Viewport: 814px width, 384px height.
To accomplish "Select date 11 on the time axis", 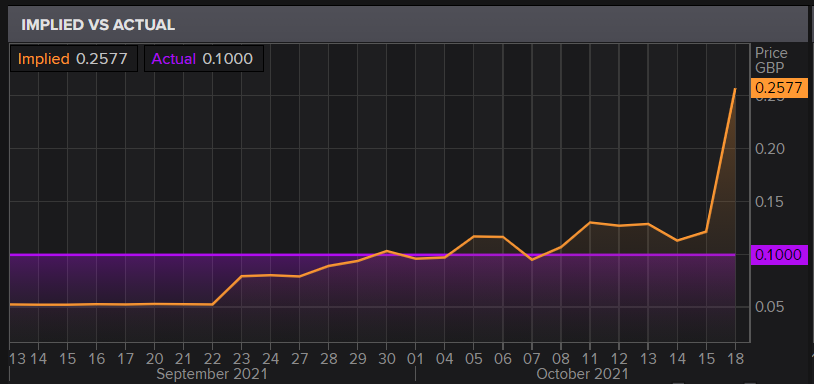I will [x=590, y=359].
